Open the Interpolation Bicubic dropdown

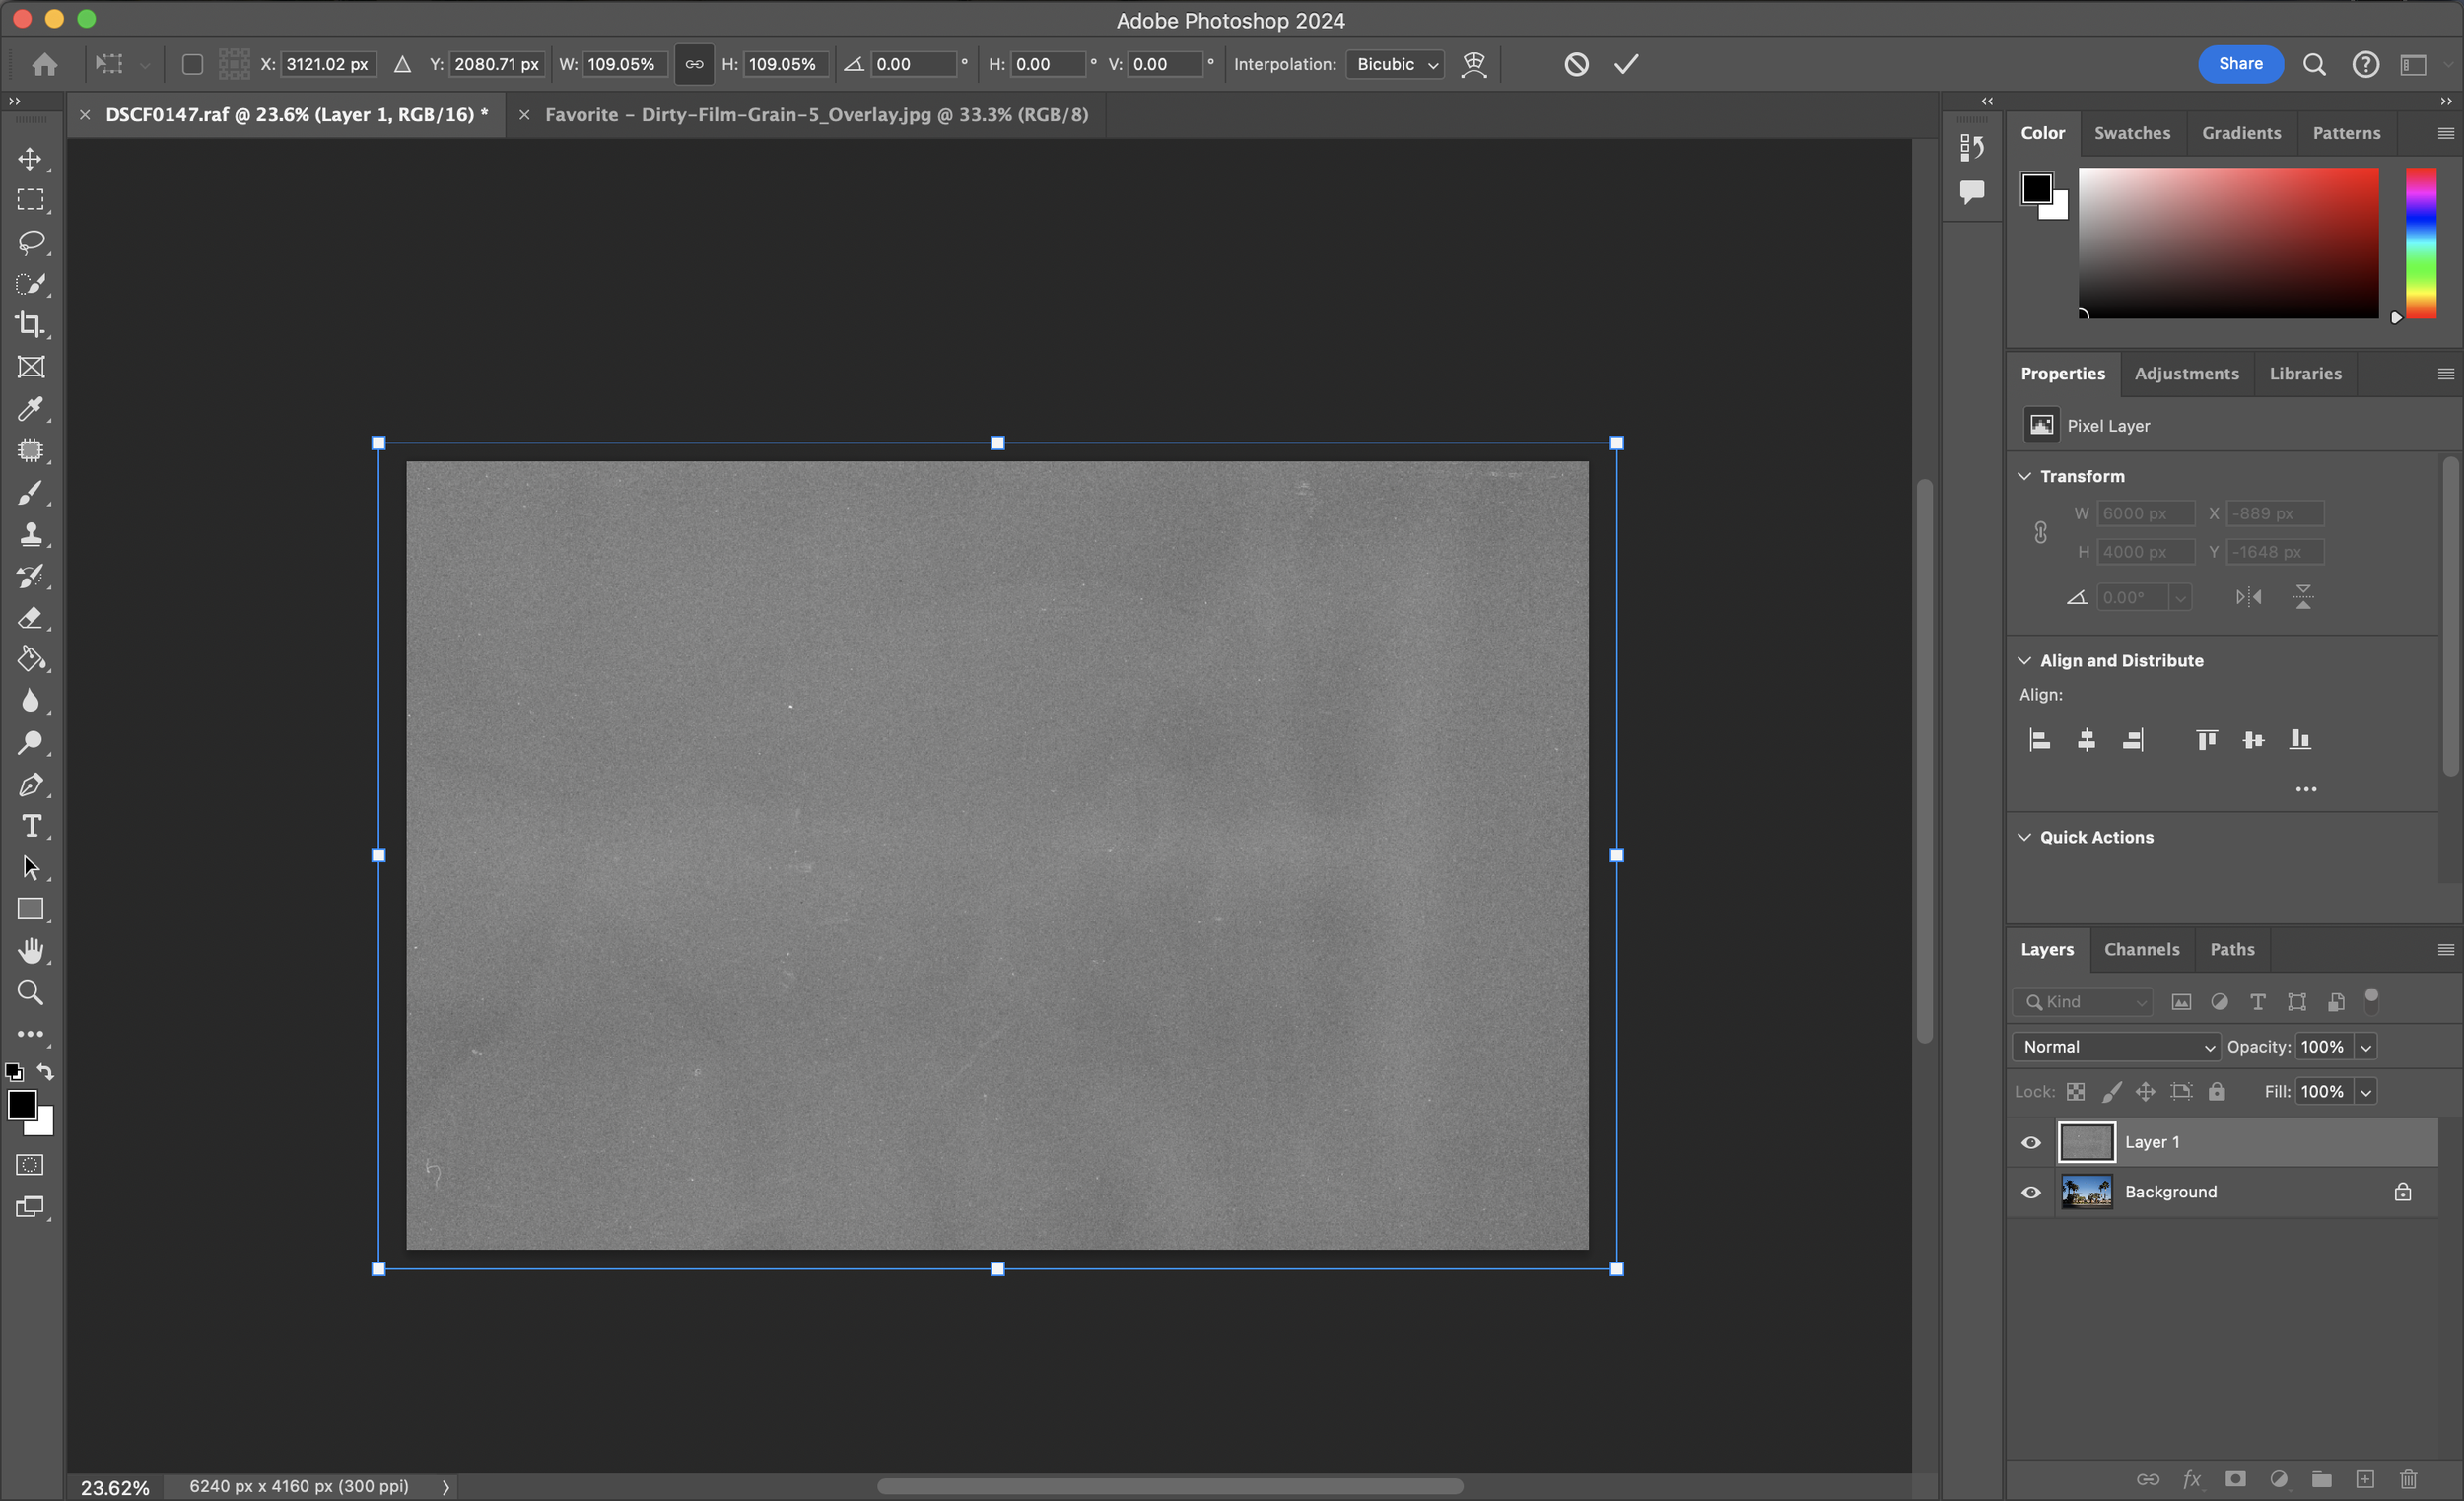click(1394, 64)
